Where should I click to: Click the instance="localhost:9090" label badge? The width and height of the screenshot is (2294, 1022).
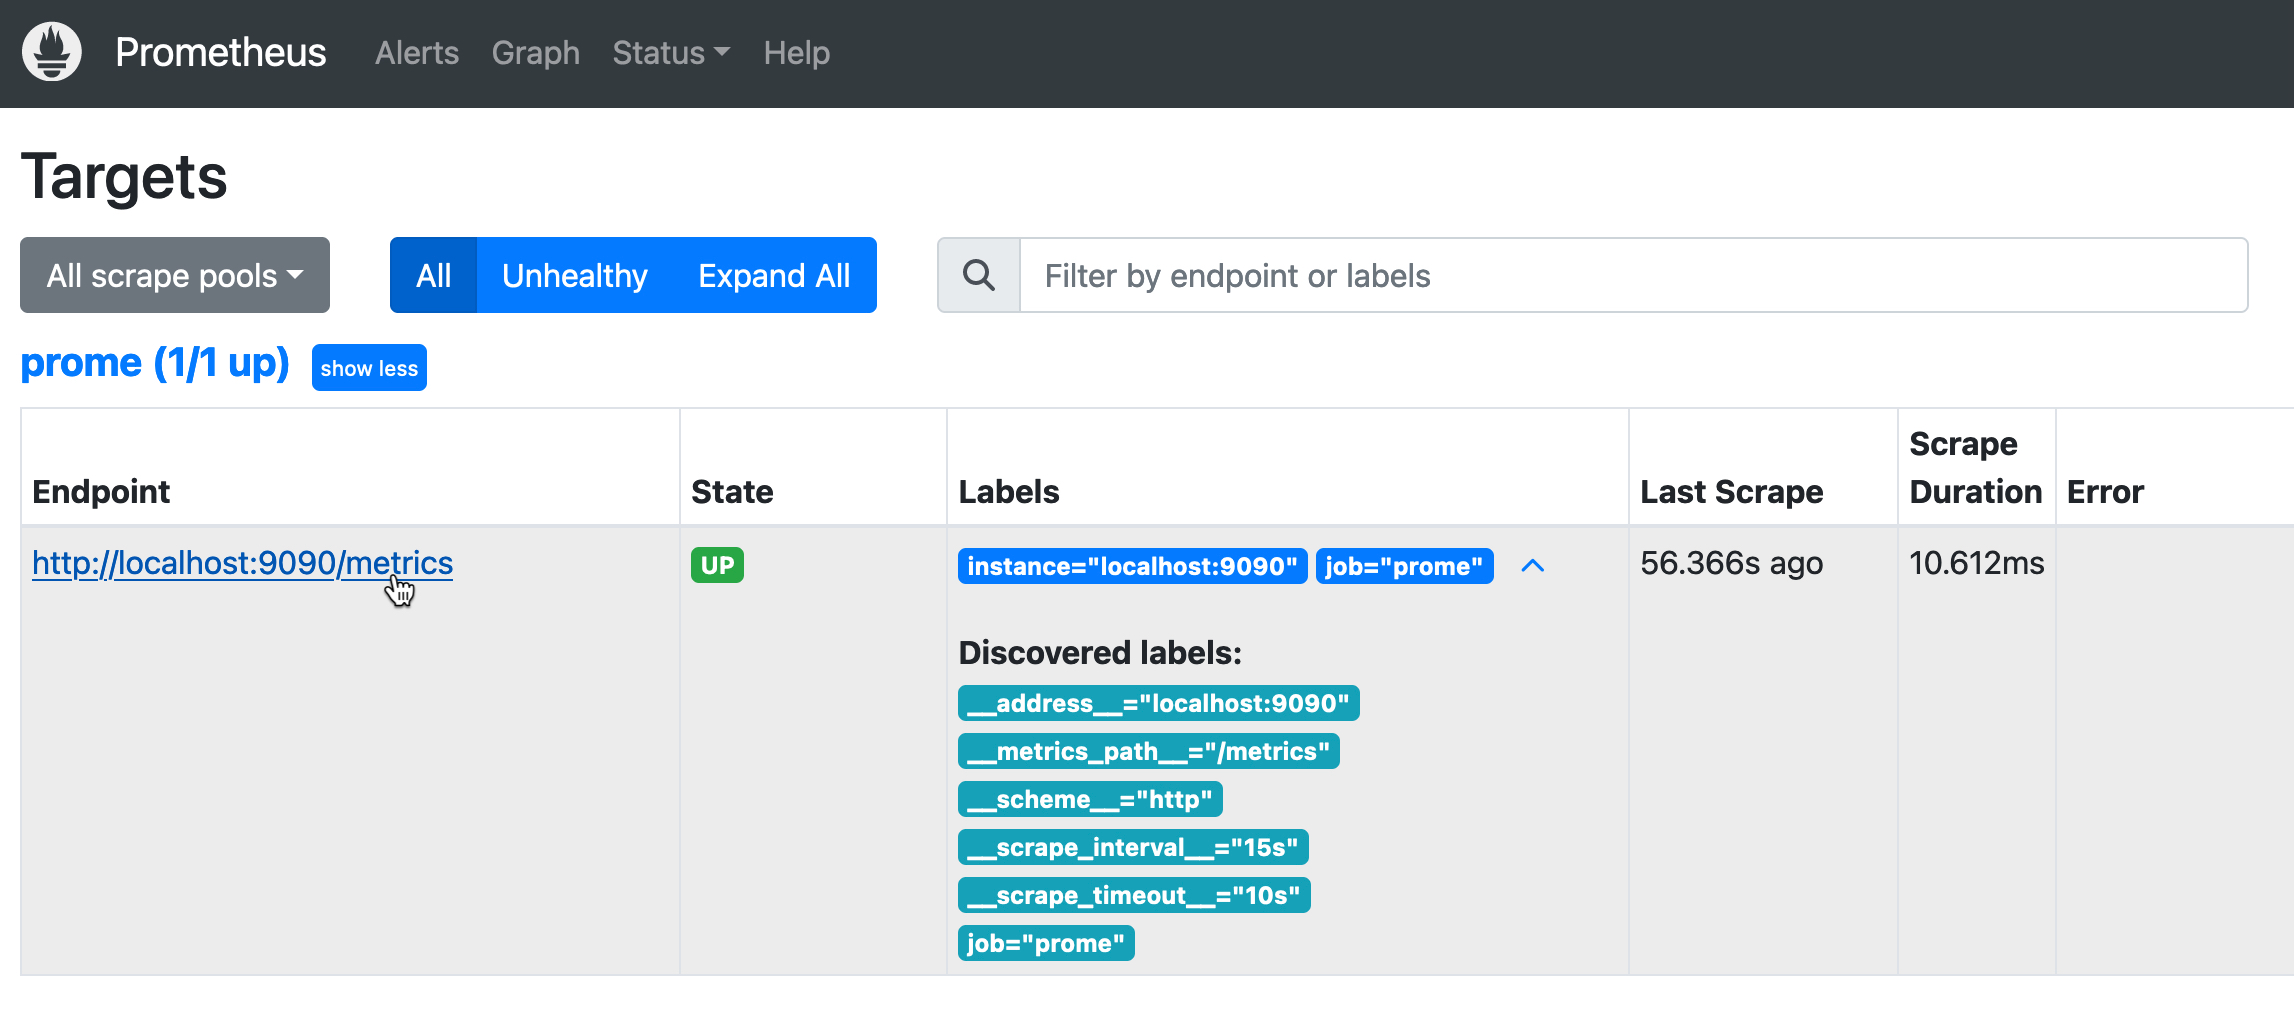(x=1132, y=566)
